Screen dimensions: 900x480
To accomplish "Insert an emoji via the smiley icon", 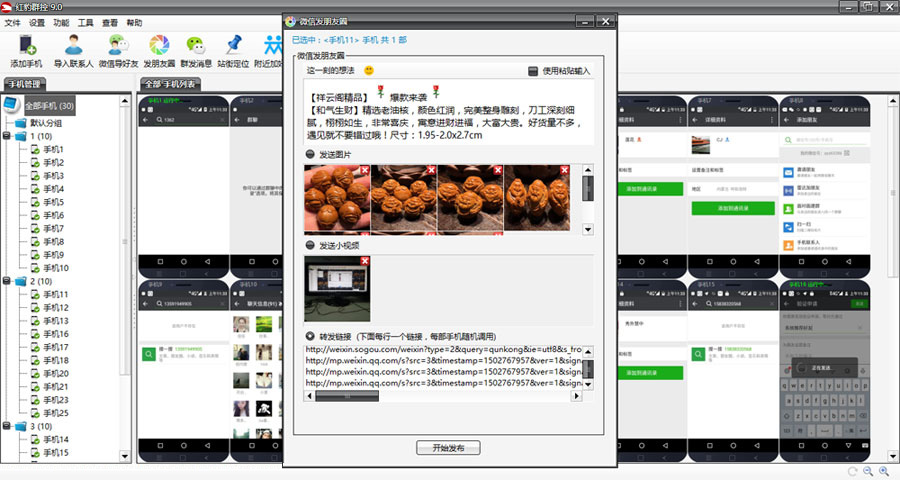I will (x=369, y=70).
